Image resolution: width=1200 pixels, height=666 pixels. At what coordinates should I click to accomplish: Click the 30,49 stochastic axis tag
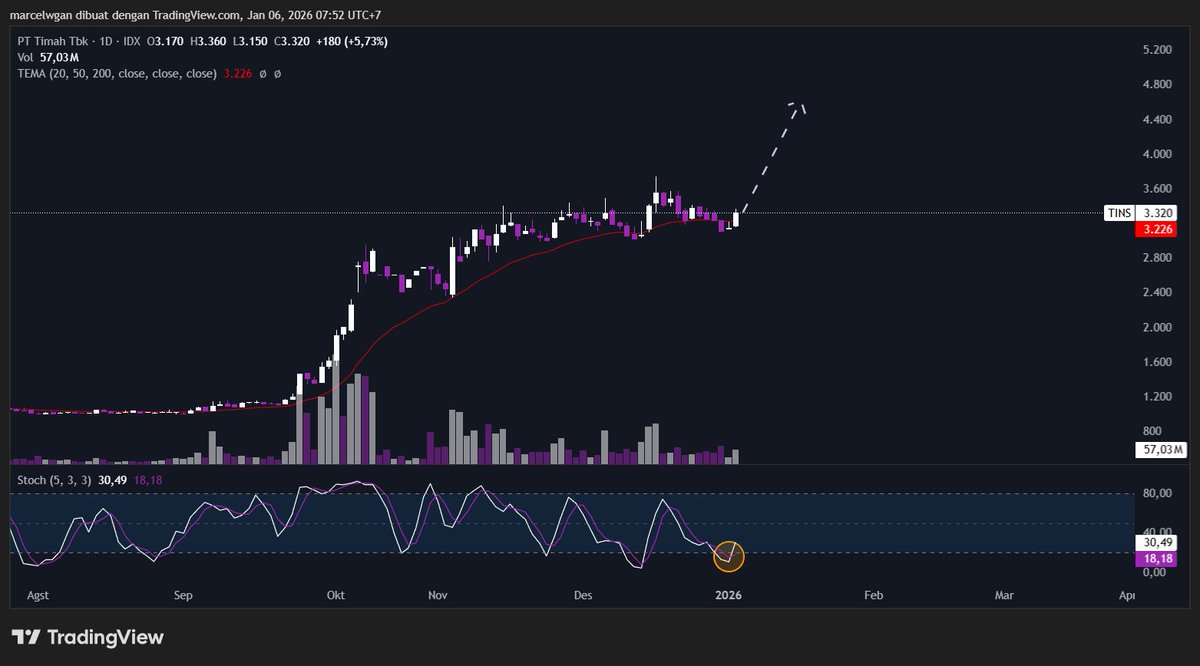click(x=1155, y=542)
